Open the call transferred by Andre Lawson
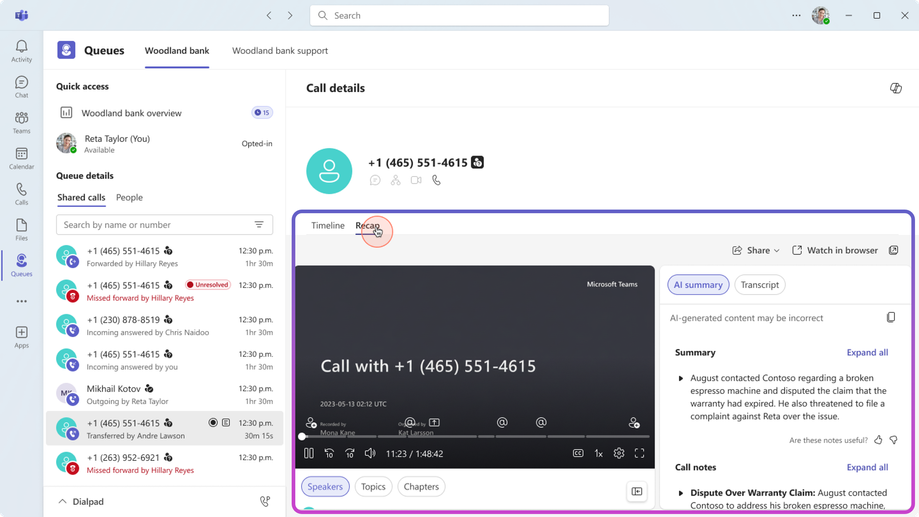Viewport: 919px width, 517px height. [x=164, y=428]
